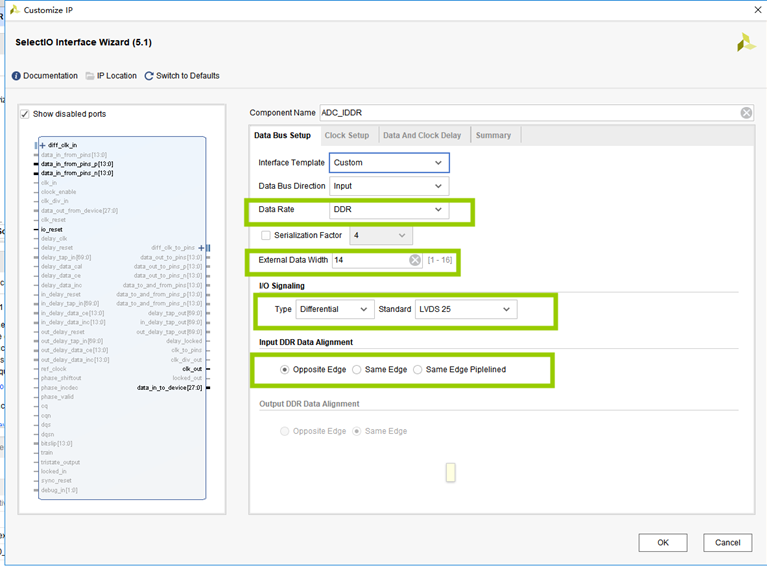Click the ref_clock port label
The height and width of the screenshot is (568, 767).
point(53,369)
